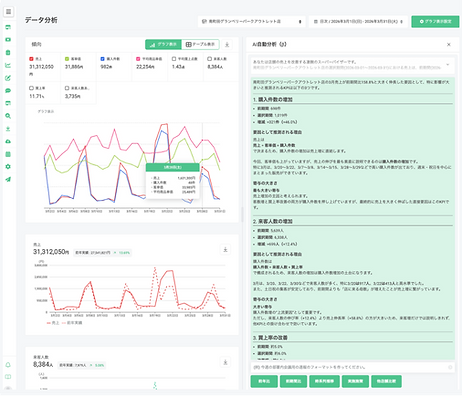Check the 11.71% metric checkbox

click(x=31, y=88)
